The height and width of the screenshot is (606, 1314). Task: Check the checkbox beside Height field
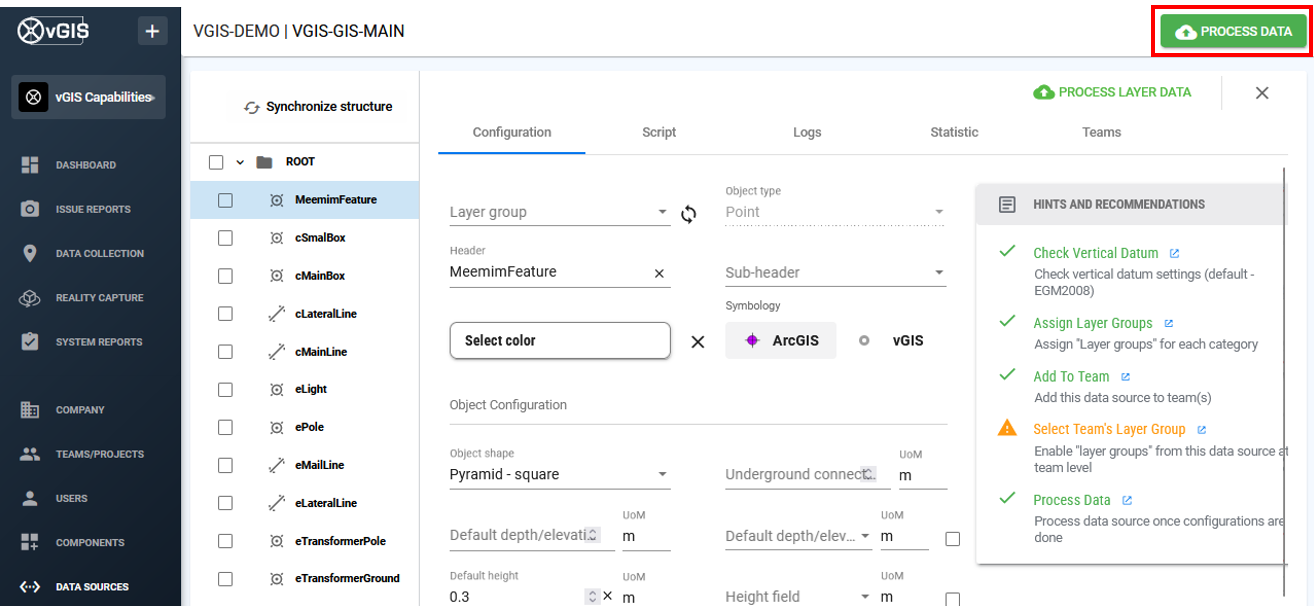[952, 599]
